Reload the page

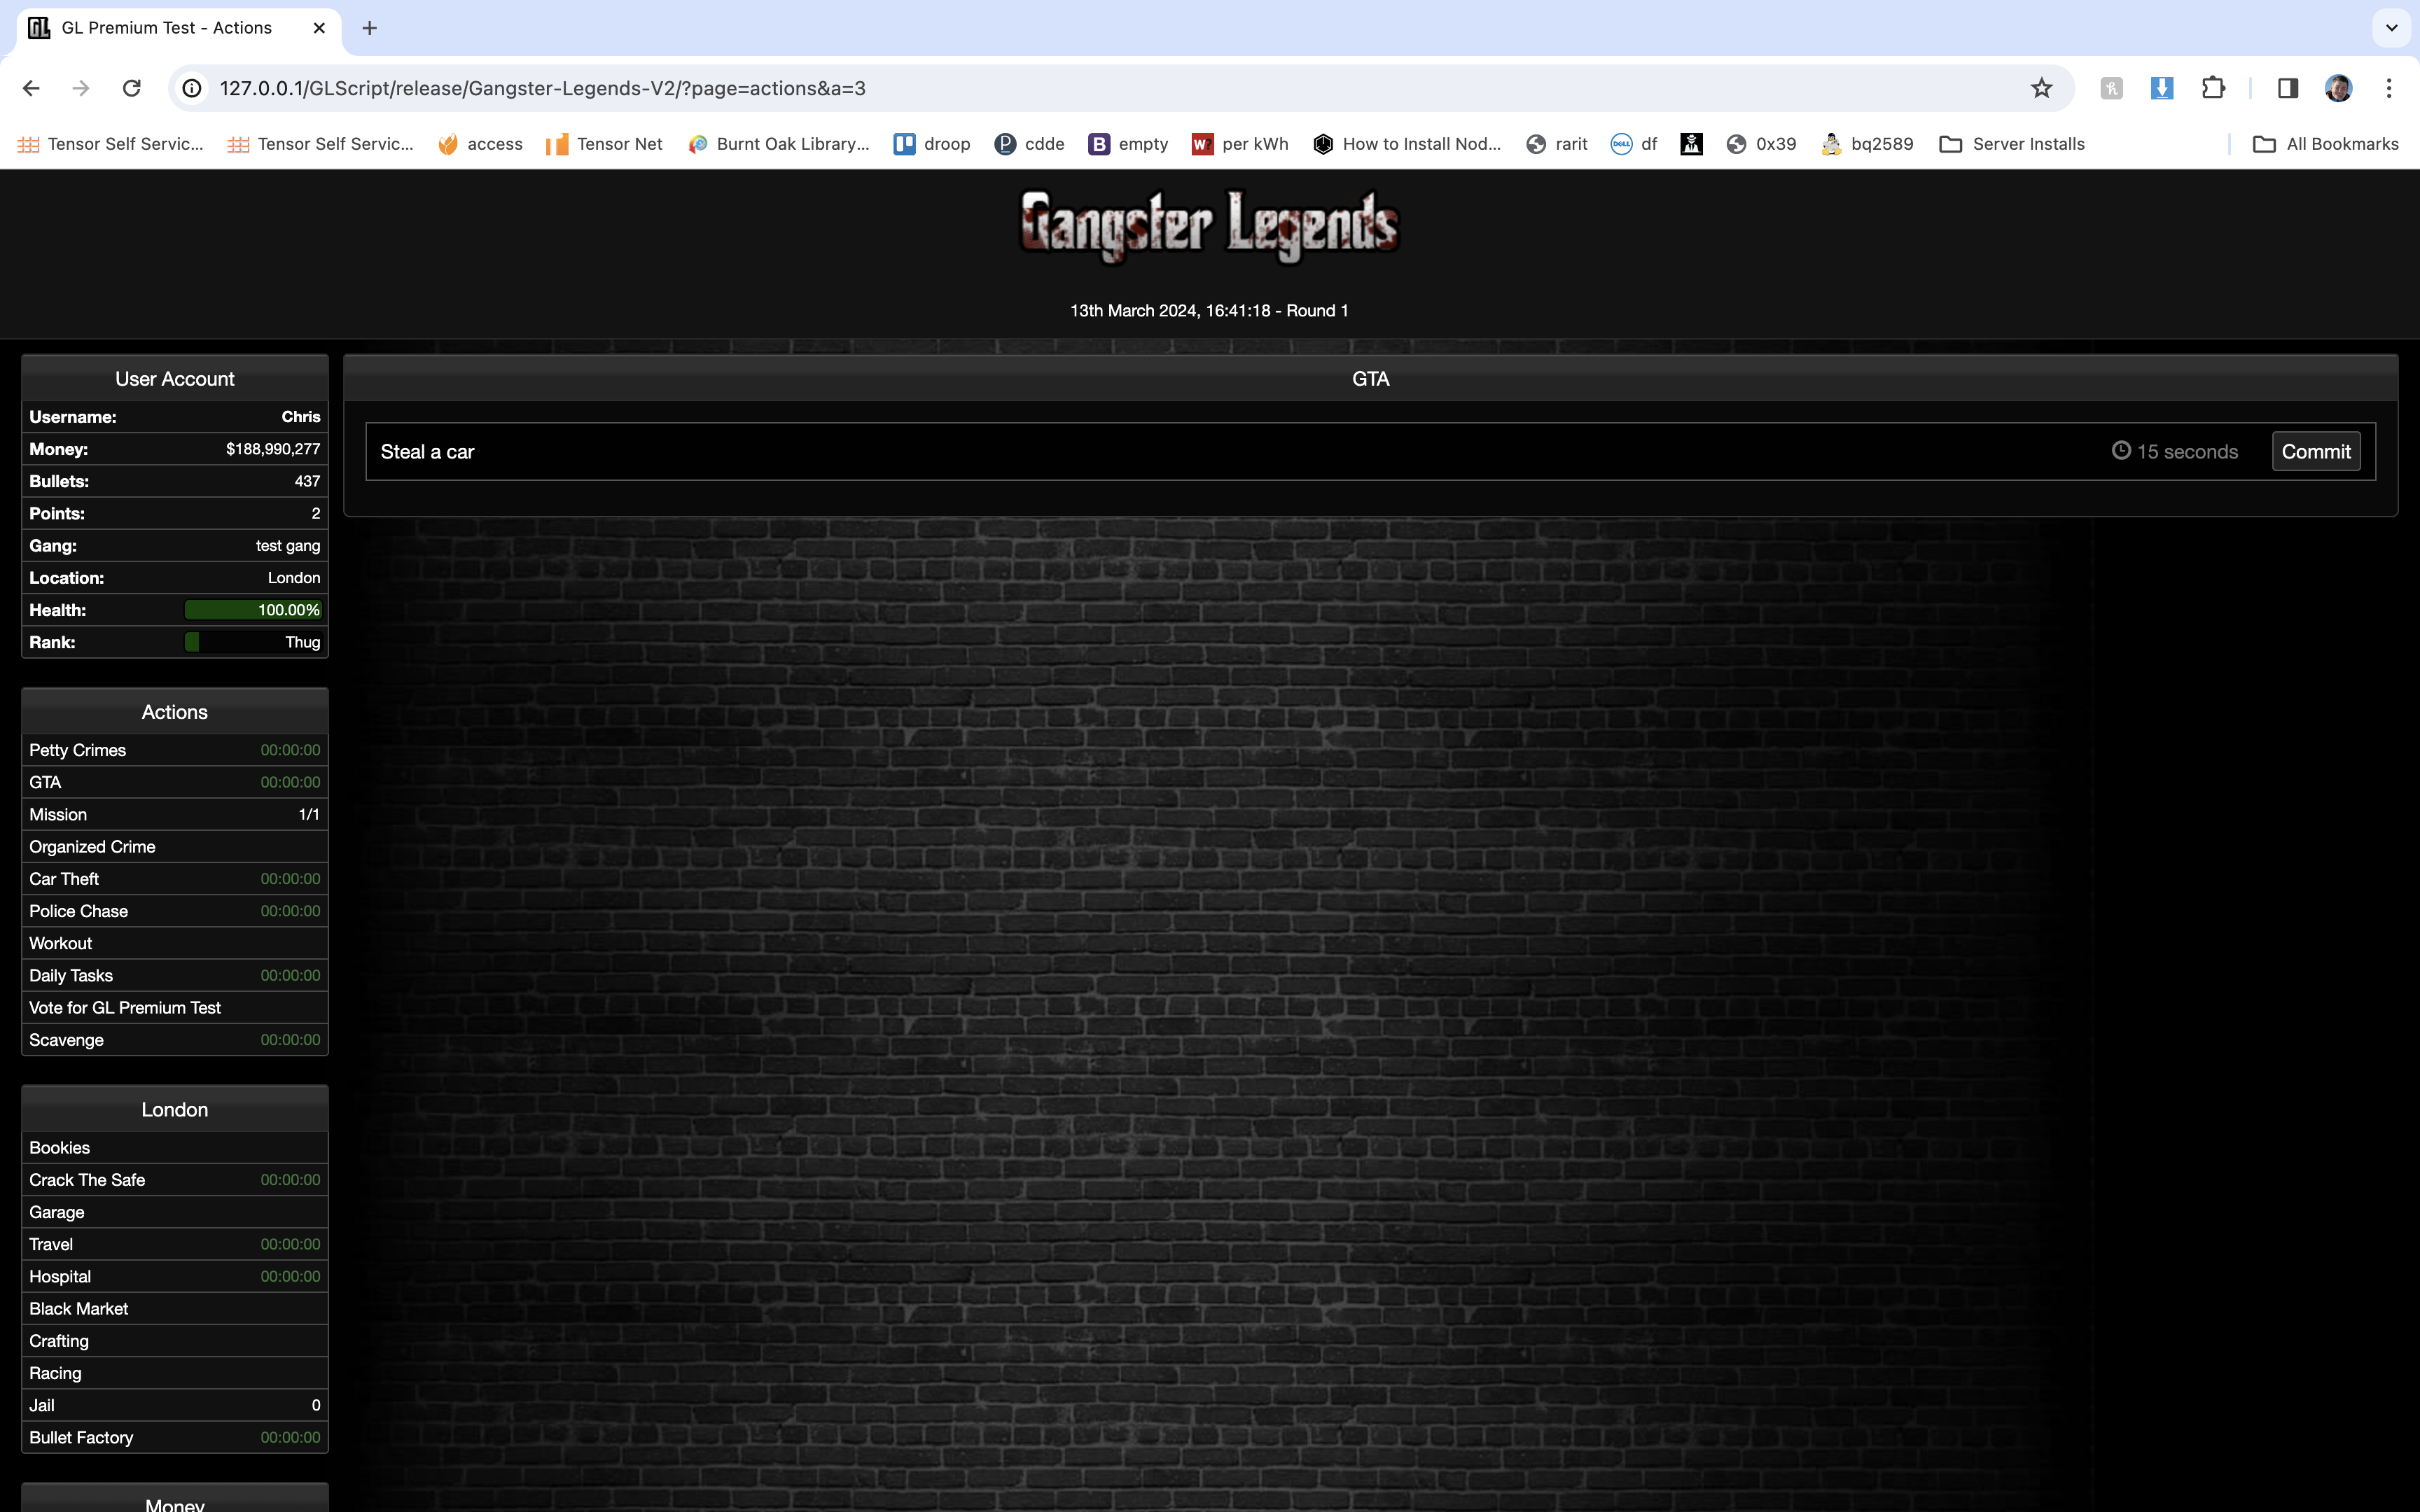coord(131,88)
